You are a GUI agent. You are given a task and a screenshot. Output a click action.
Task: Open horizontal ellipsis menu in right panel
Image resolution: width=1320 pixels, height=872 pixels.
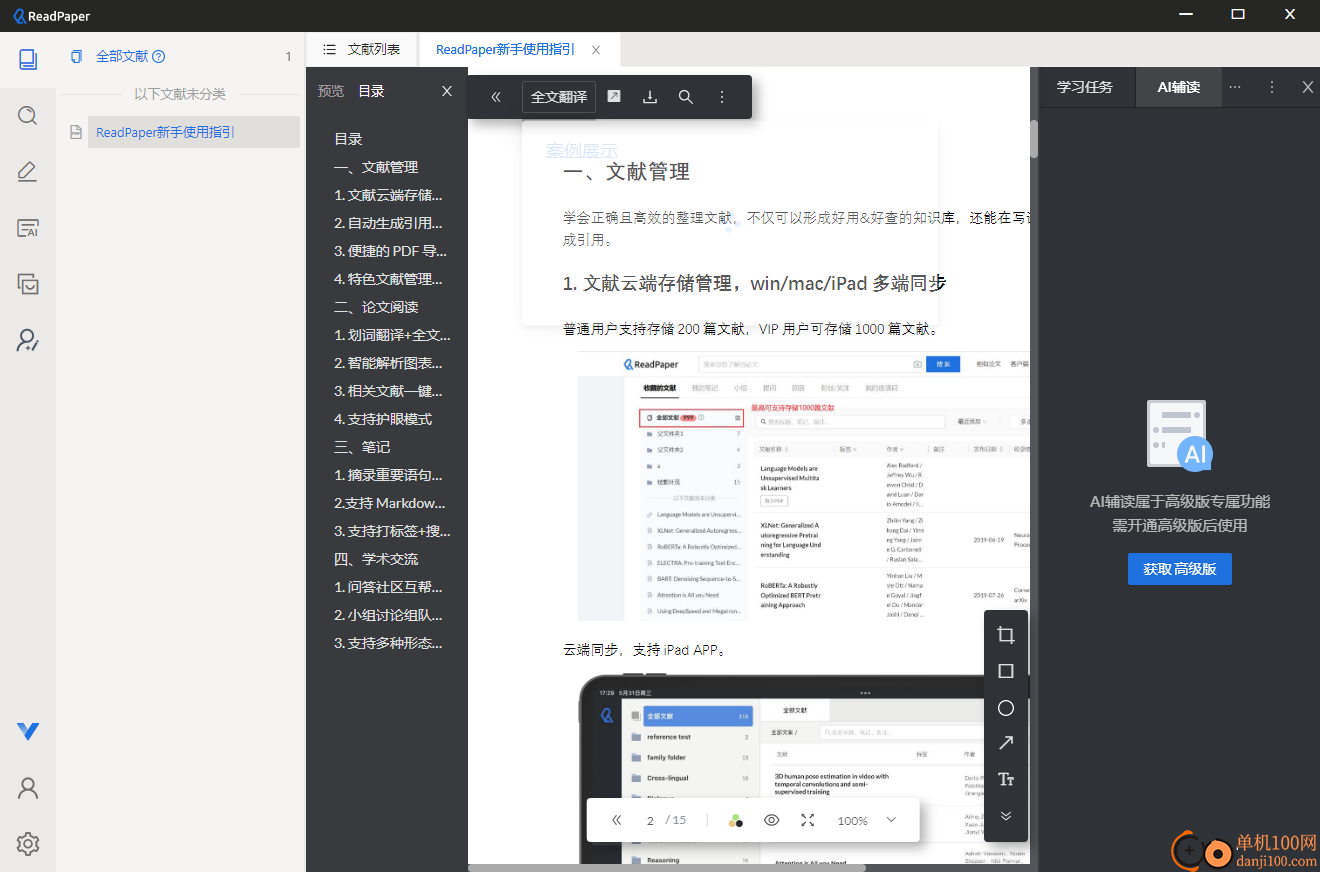click(x=1235, y=87)
